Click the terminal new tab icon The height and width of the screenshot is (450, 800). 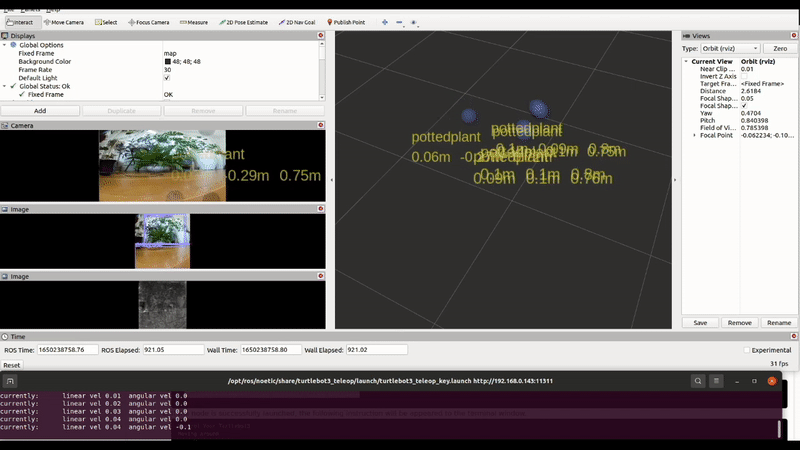(x=10, y=381)
